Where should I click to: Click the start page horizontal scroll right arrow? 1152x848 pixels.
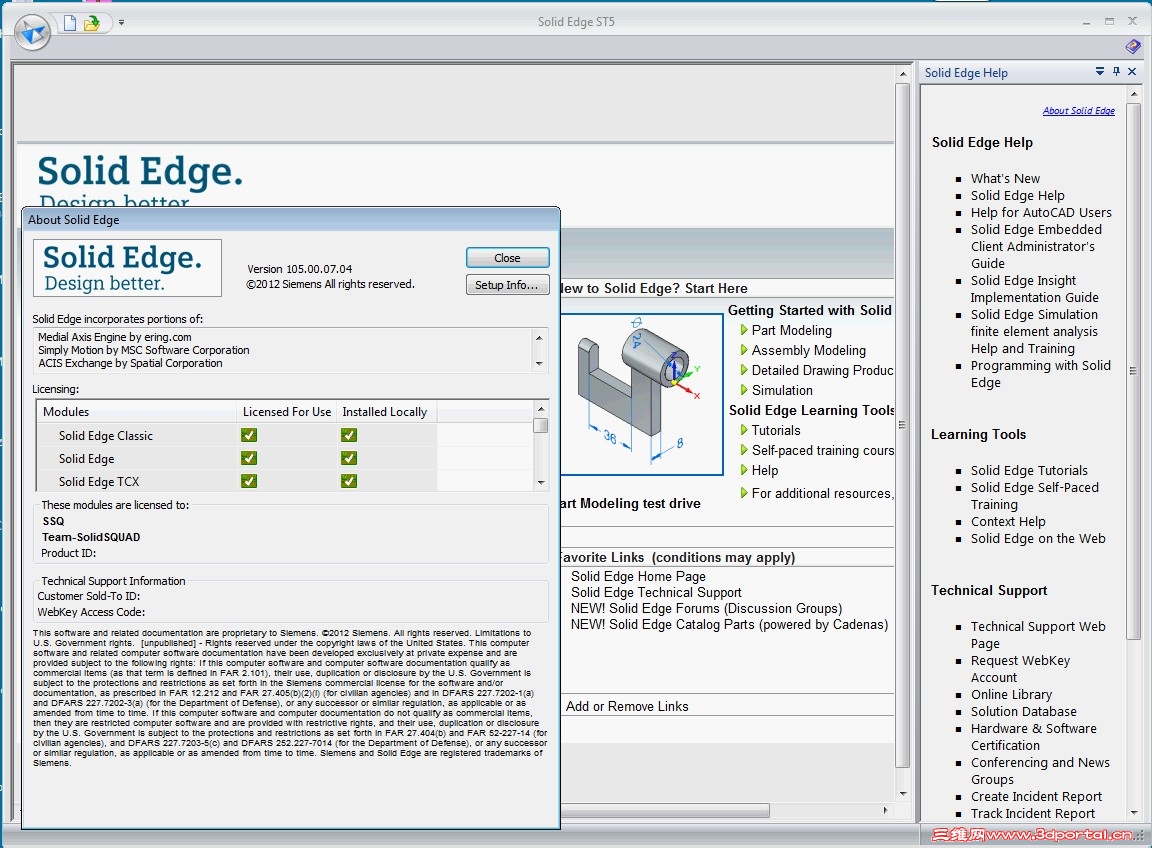(x=885, y=811)
